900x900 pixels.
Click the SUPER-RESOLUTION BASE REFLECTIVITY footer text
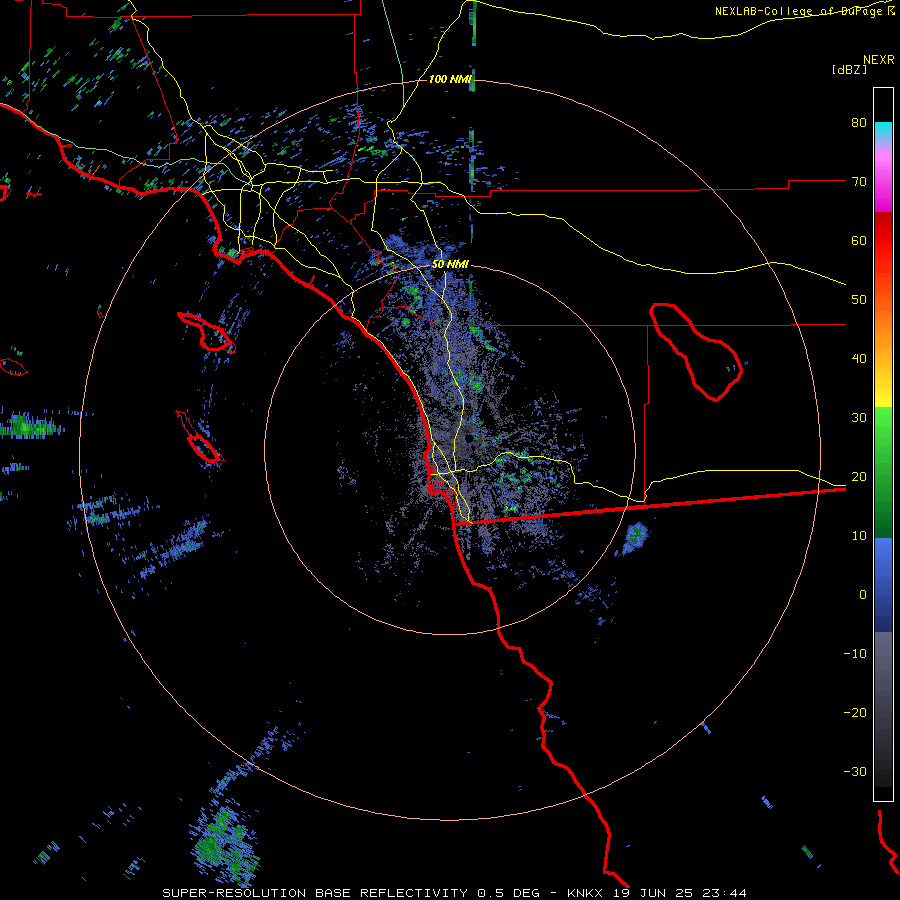point(315,893)
